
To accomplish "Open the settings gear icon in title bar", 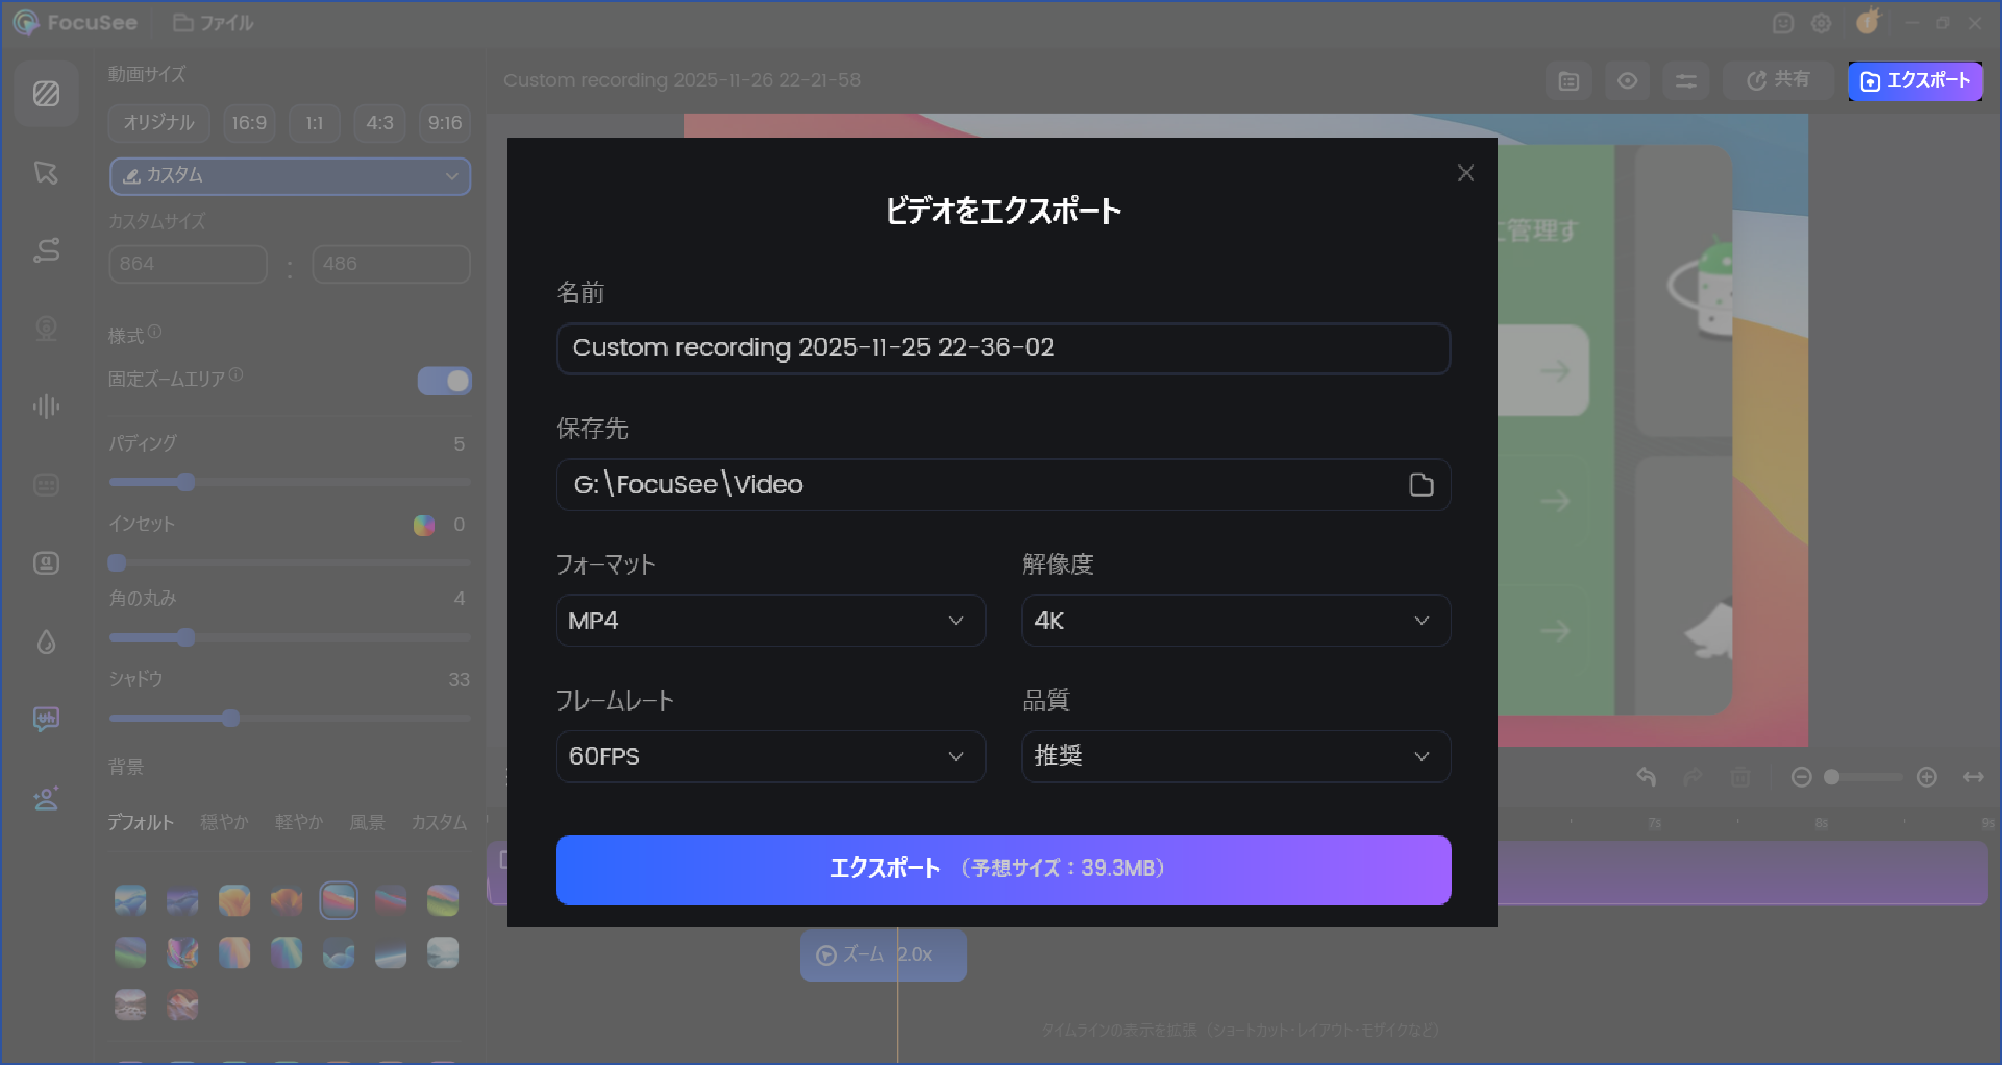I will (1821, 23).
